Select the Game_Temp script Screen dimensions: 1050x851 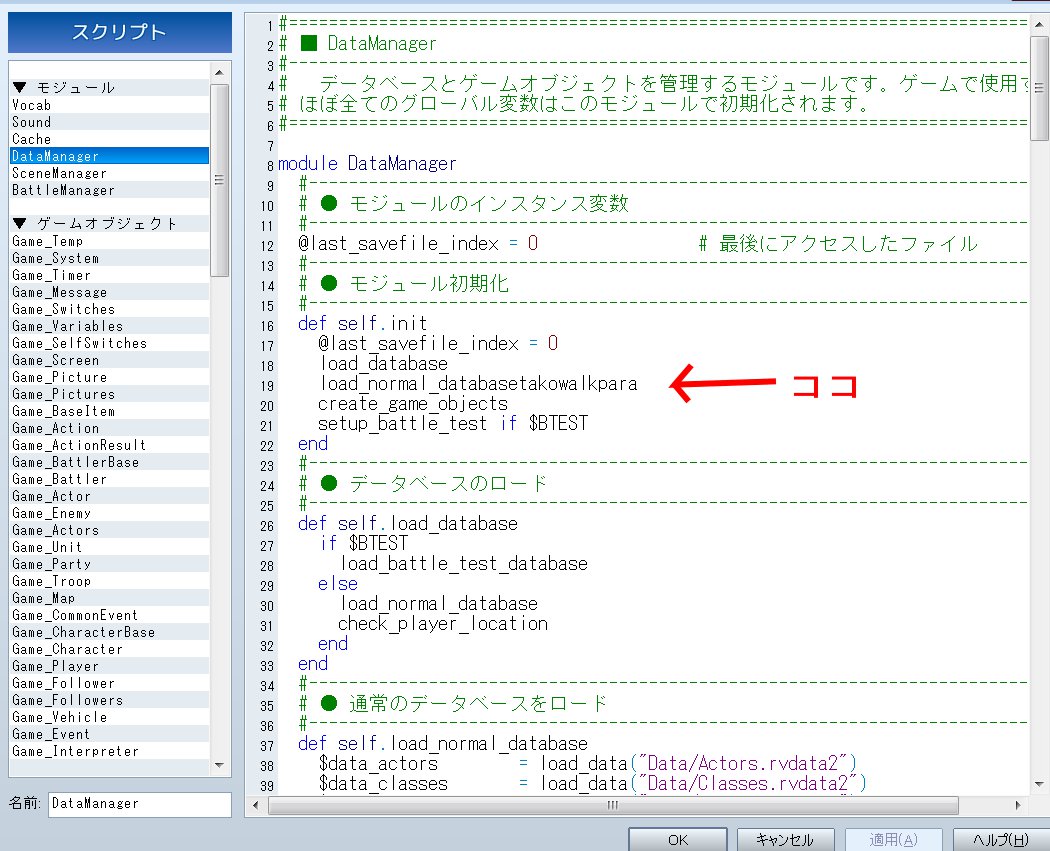tap(48, 241)
